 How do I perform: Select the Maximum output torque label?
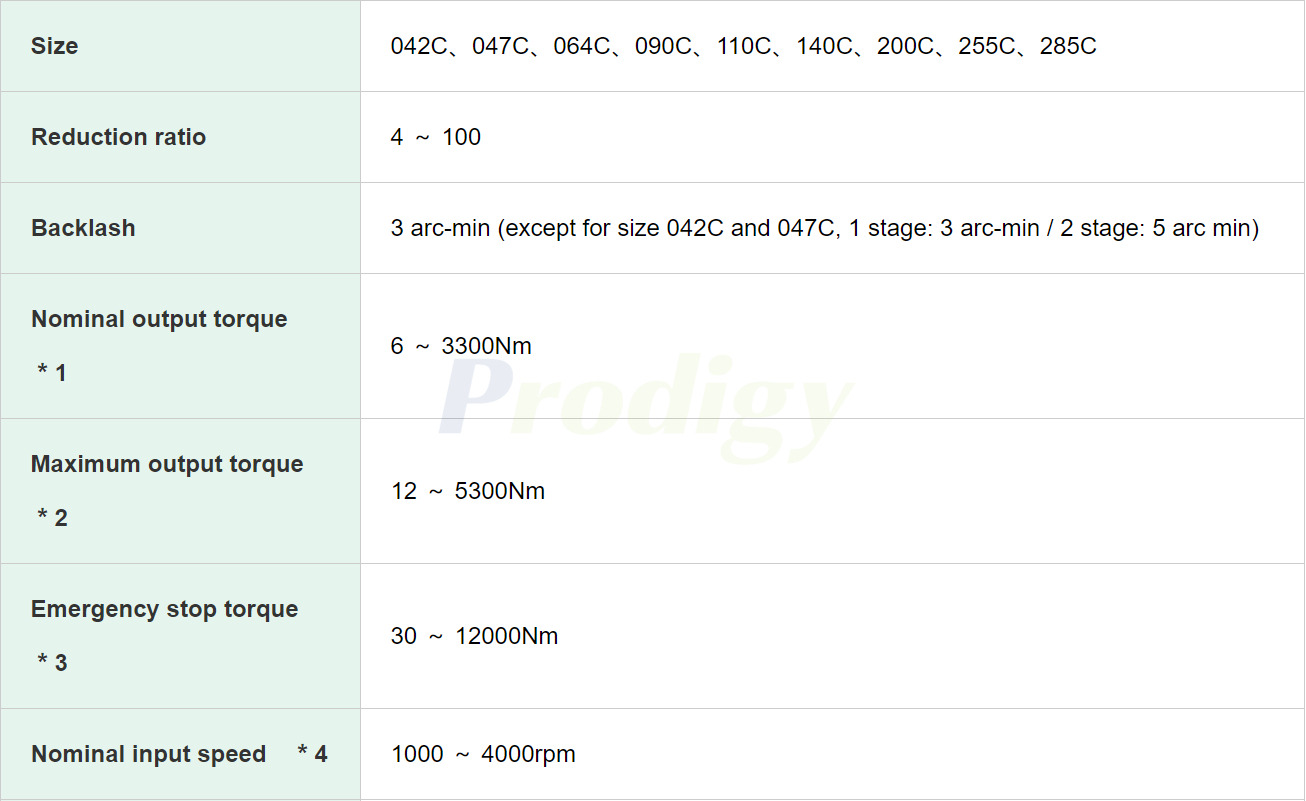click(167, 464)
